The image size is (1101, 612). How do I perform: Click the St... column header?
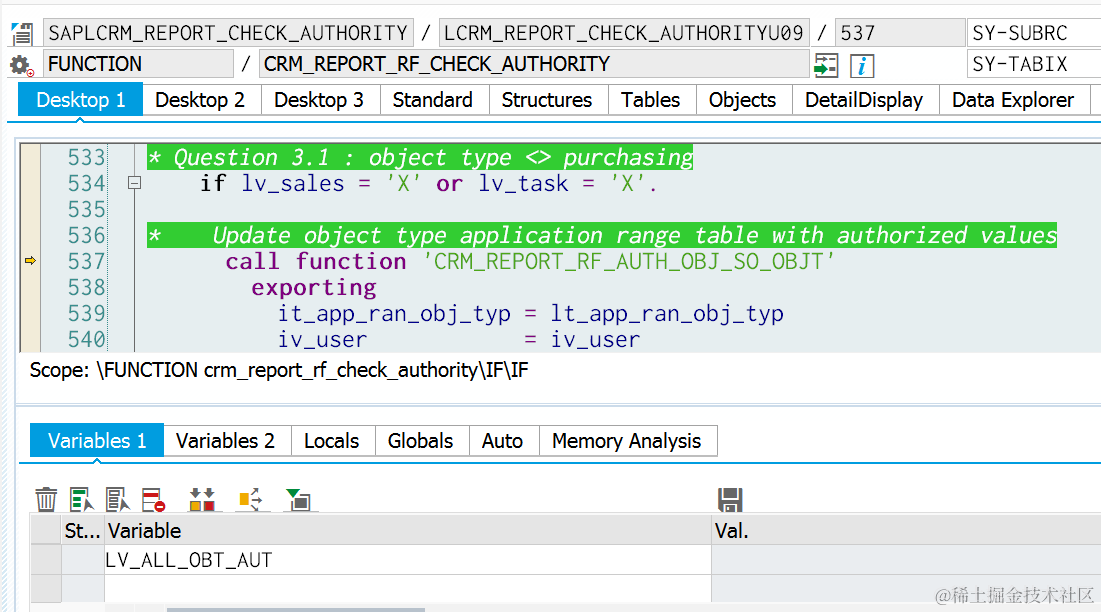pos(83,531)
